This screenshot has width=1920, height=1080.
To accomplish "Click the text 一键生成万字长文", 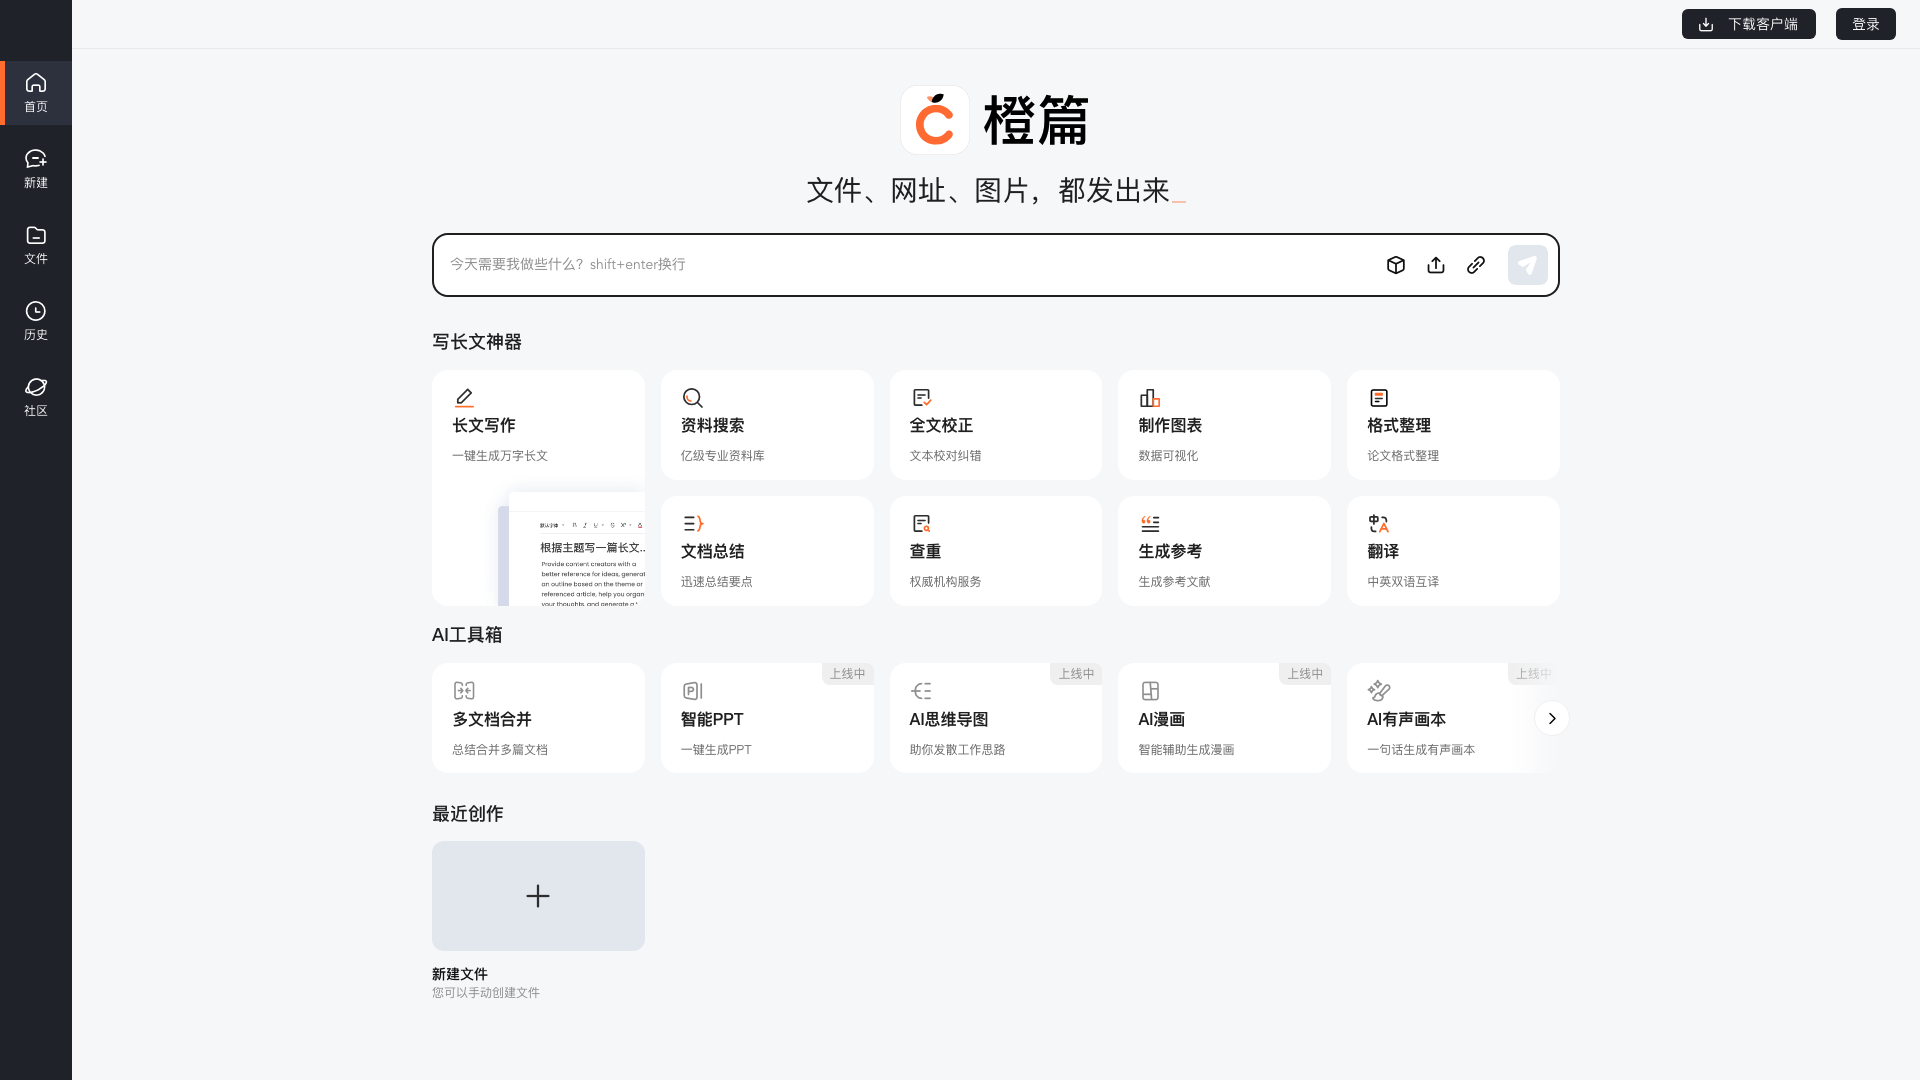I will 500,456.
